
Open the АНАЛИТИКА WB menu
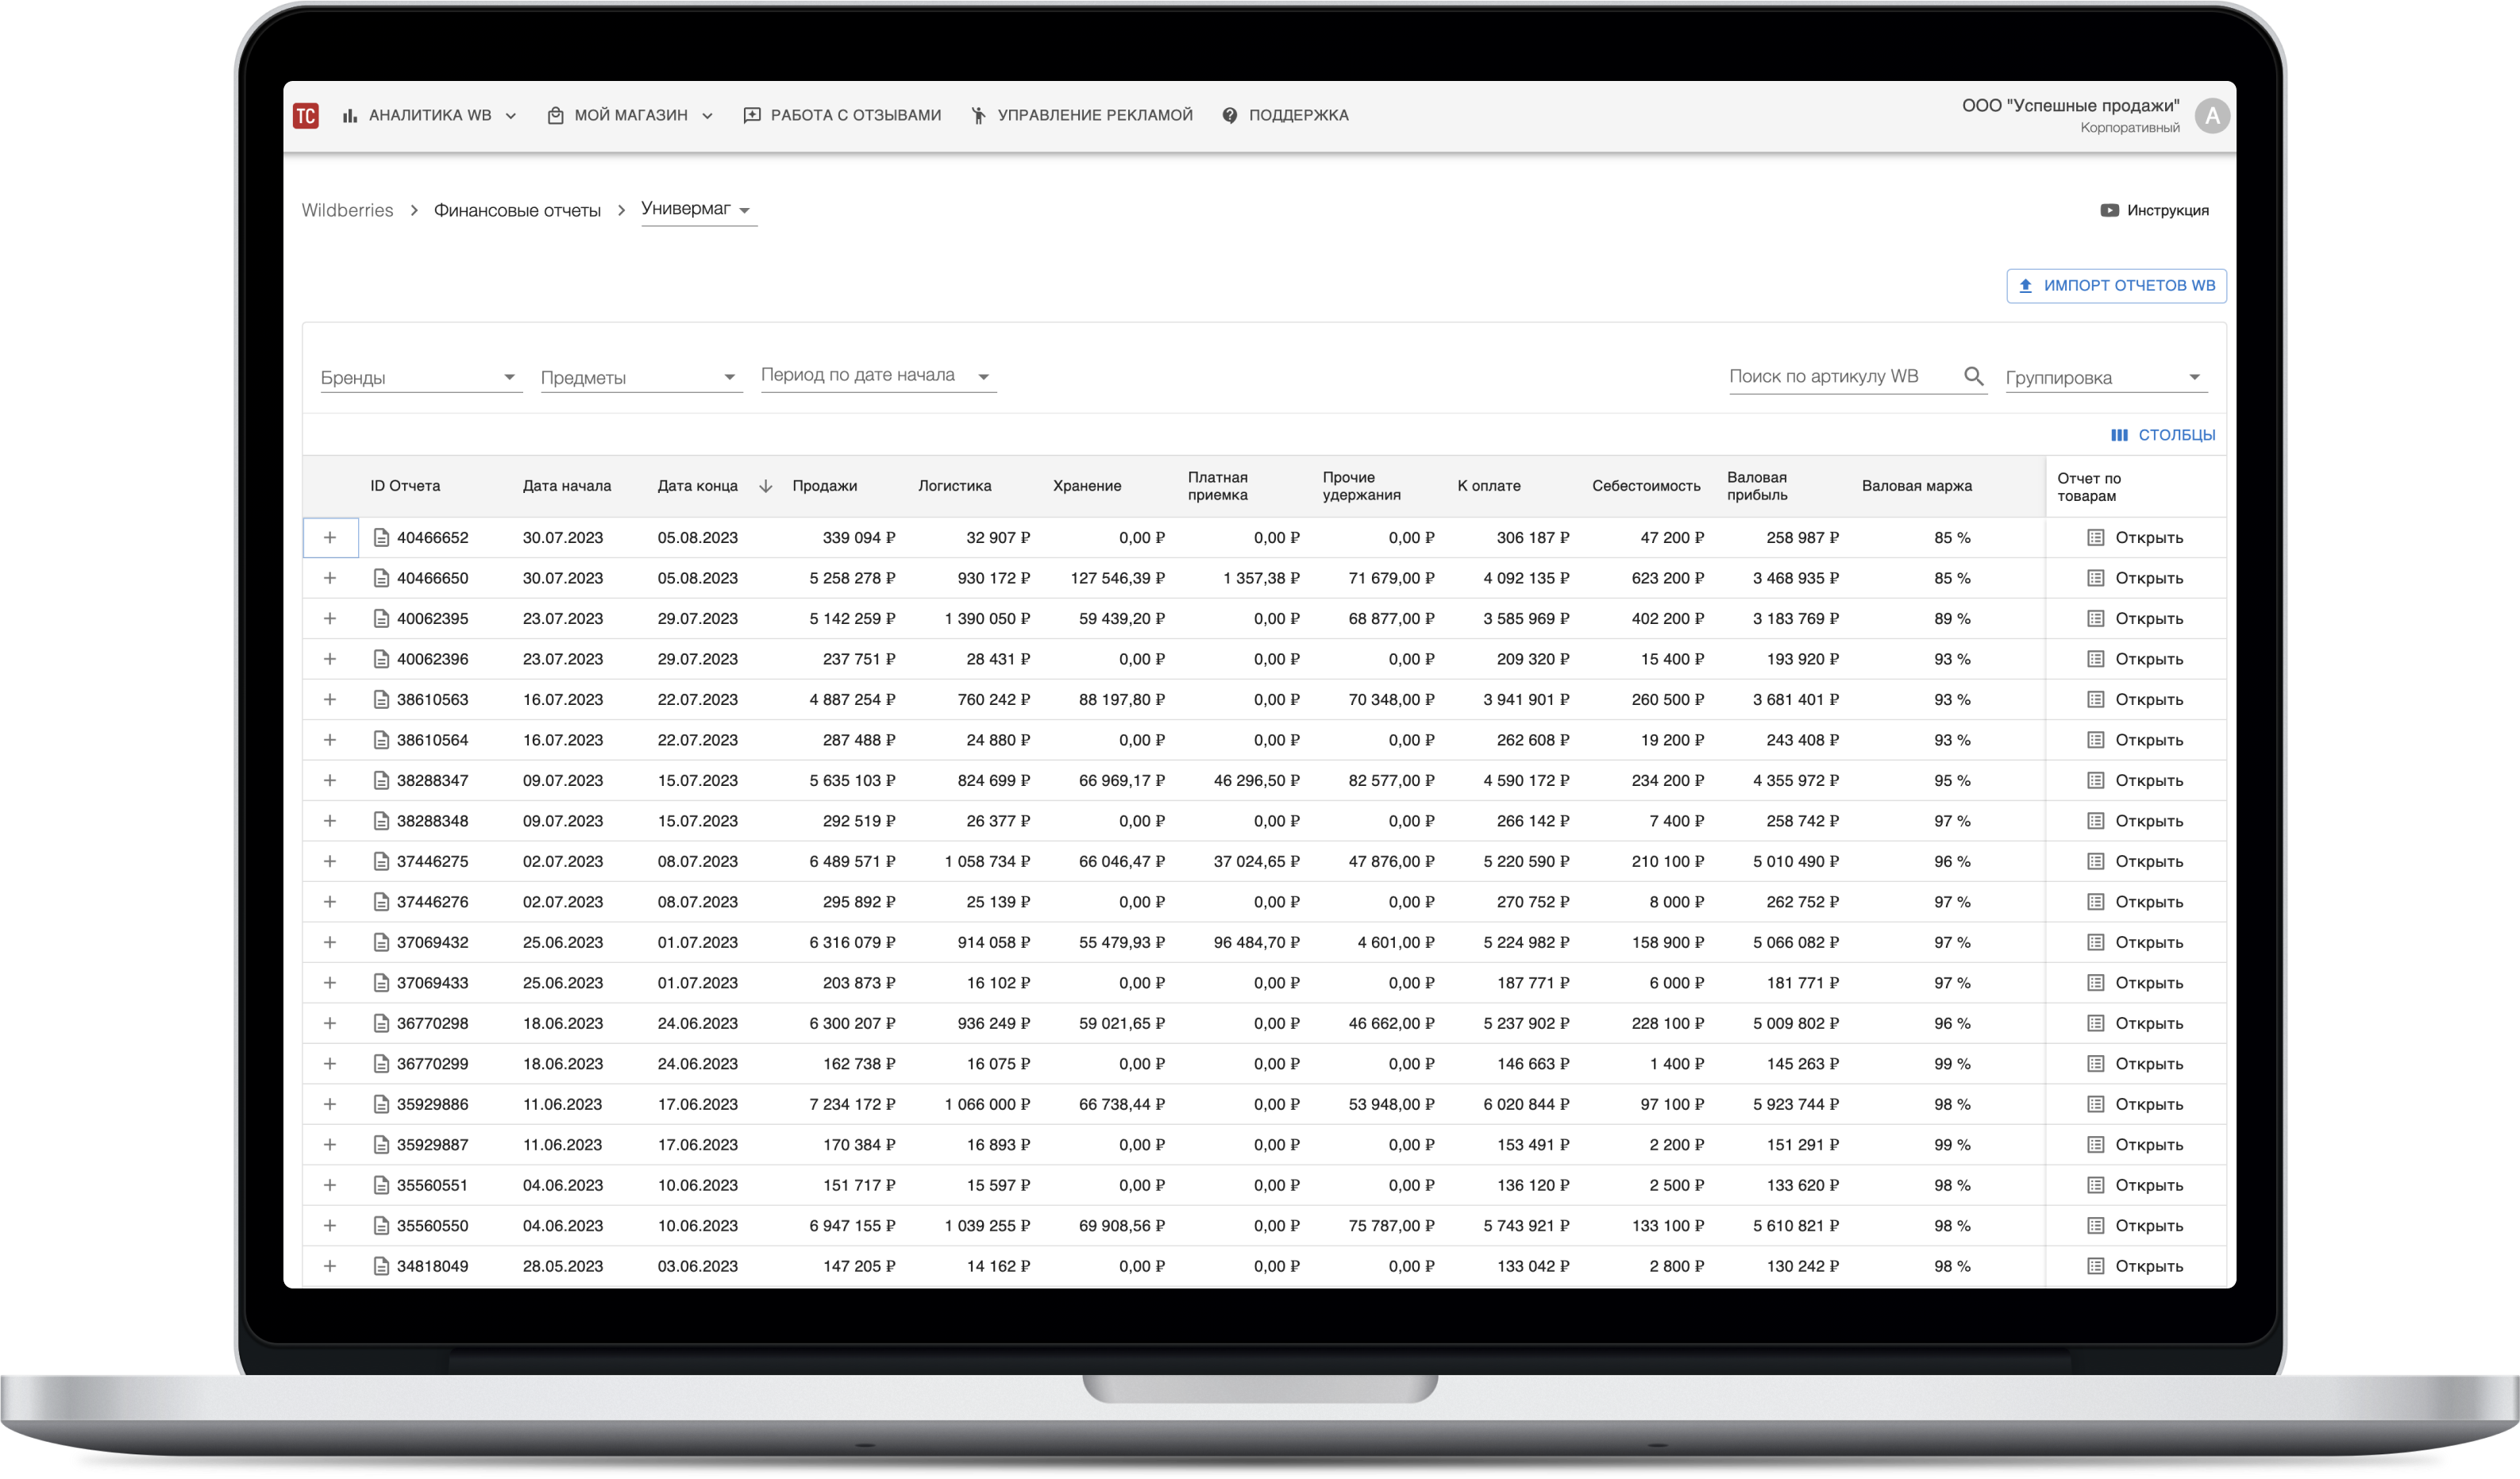(430, 116)
